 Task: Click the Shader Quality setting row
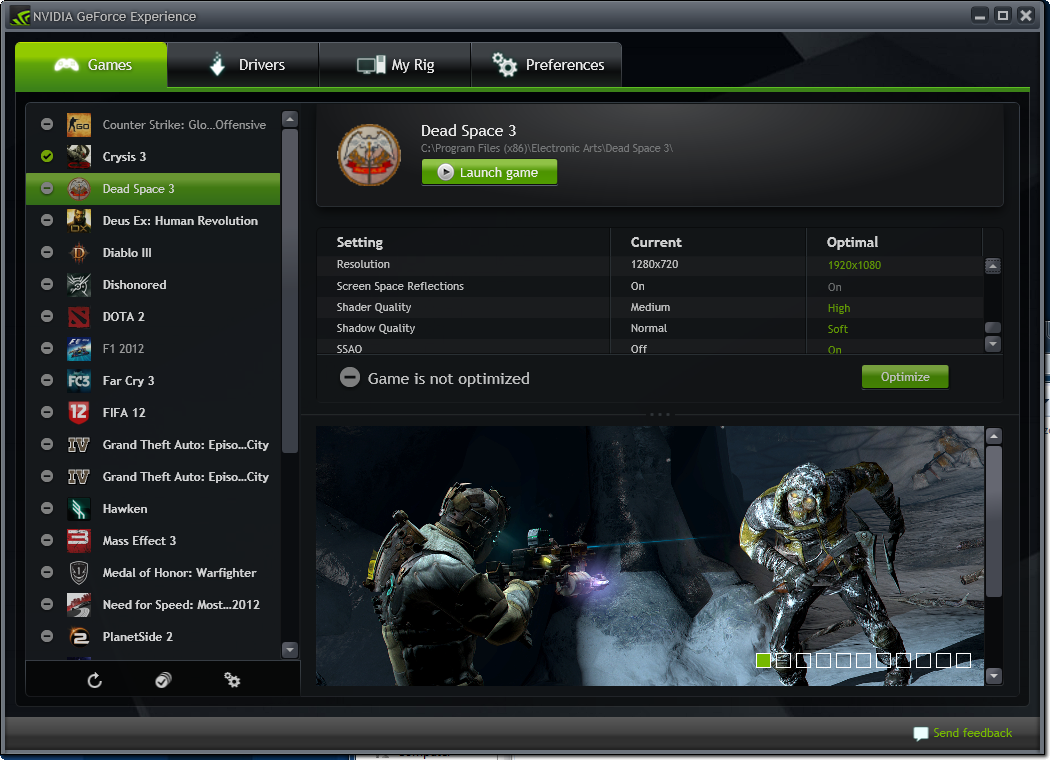click(x=650, y=307)
